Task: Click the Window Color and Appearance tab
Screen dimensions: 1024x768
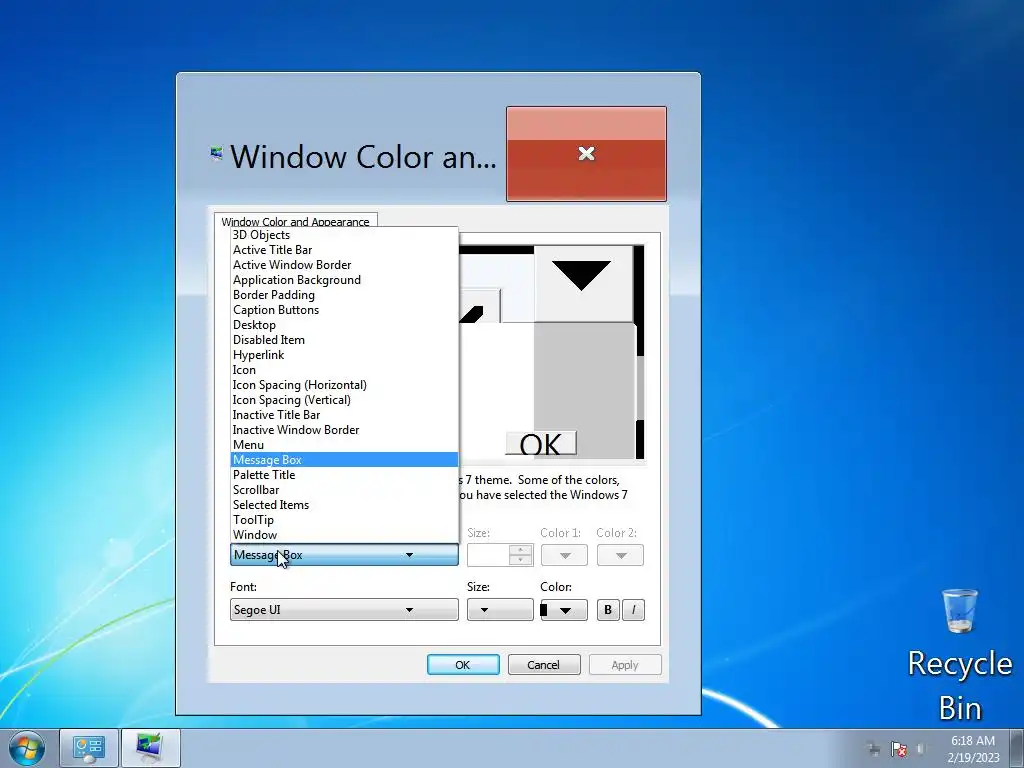Action: point(296,221)
